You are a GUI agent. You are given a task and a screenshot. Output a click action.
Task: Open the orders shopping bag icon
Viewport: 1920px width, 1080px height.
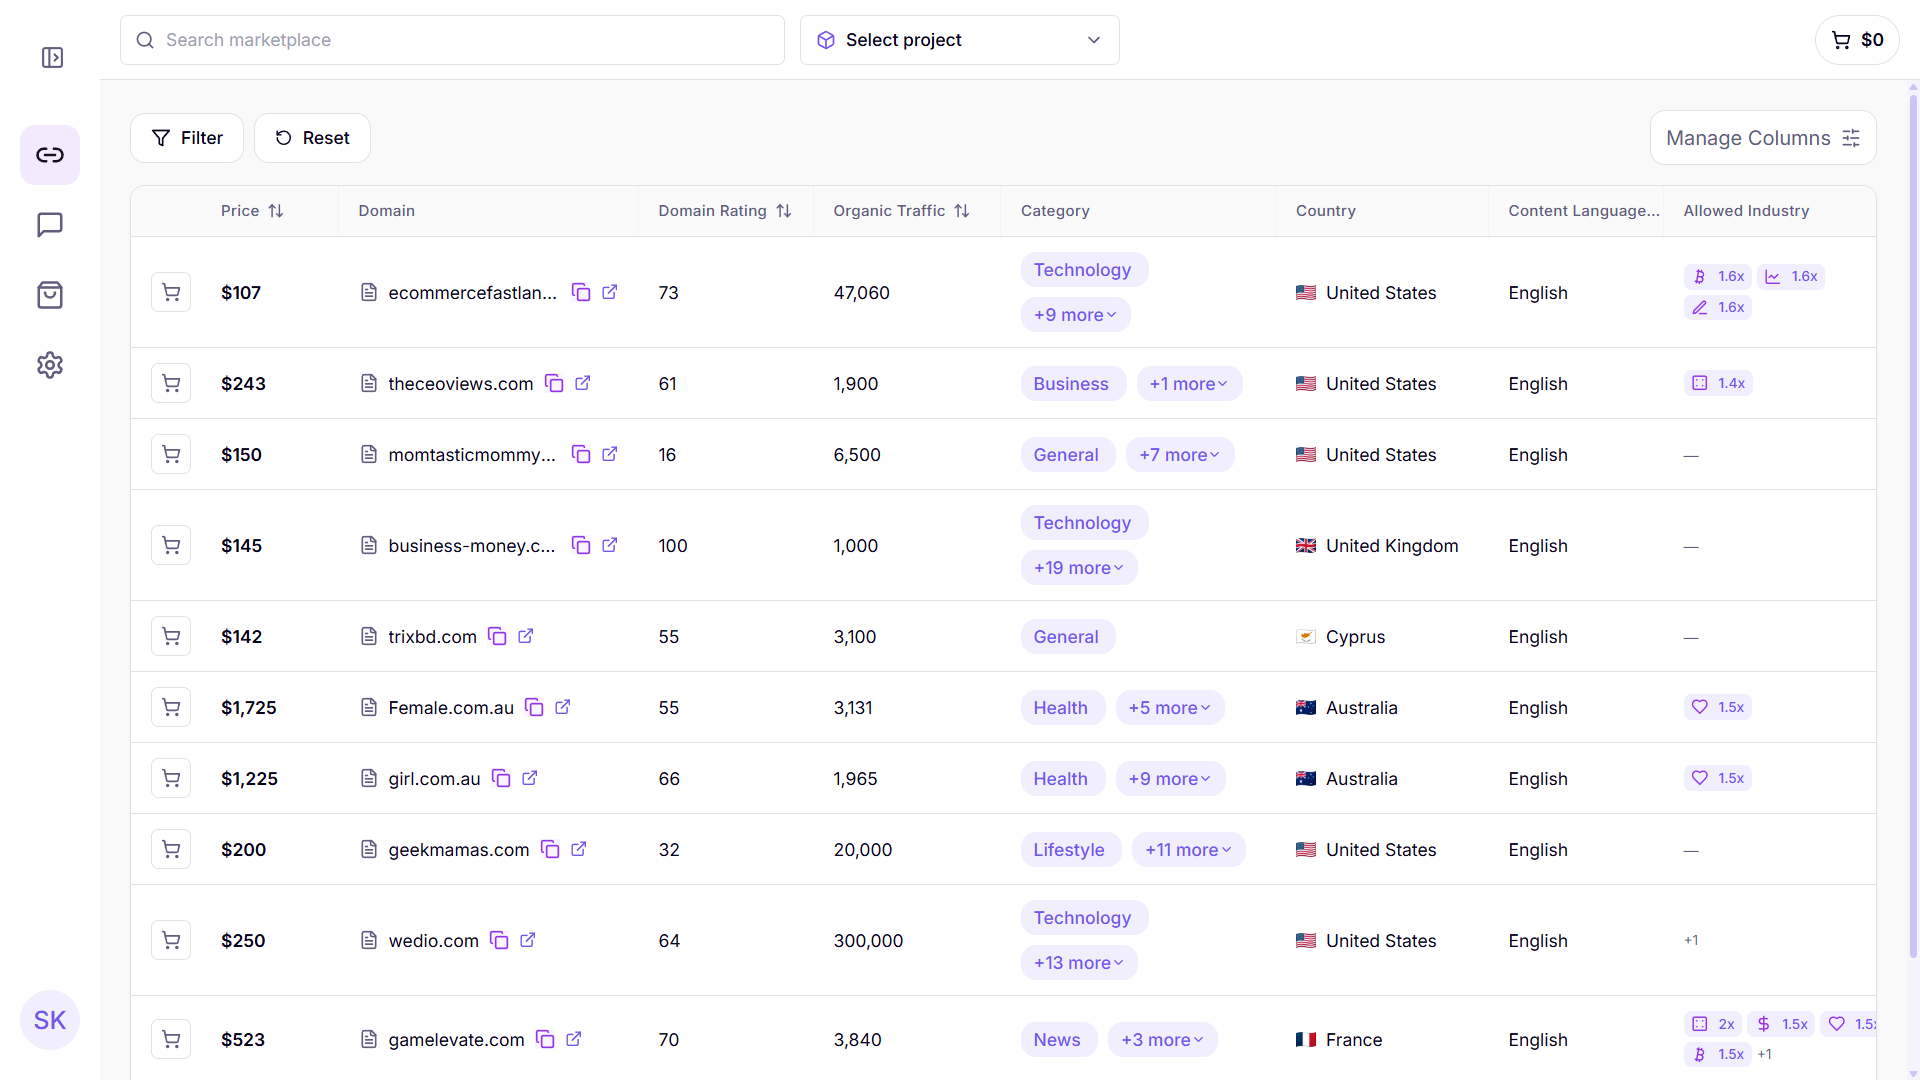[50, 295]
